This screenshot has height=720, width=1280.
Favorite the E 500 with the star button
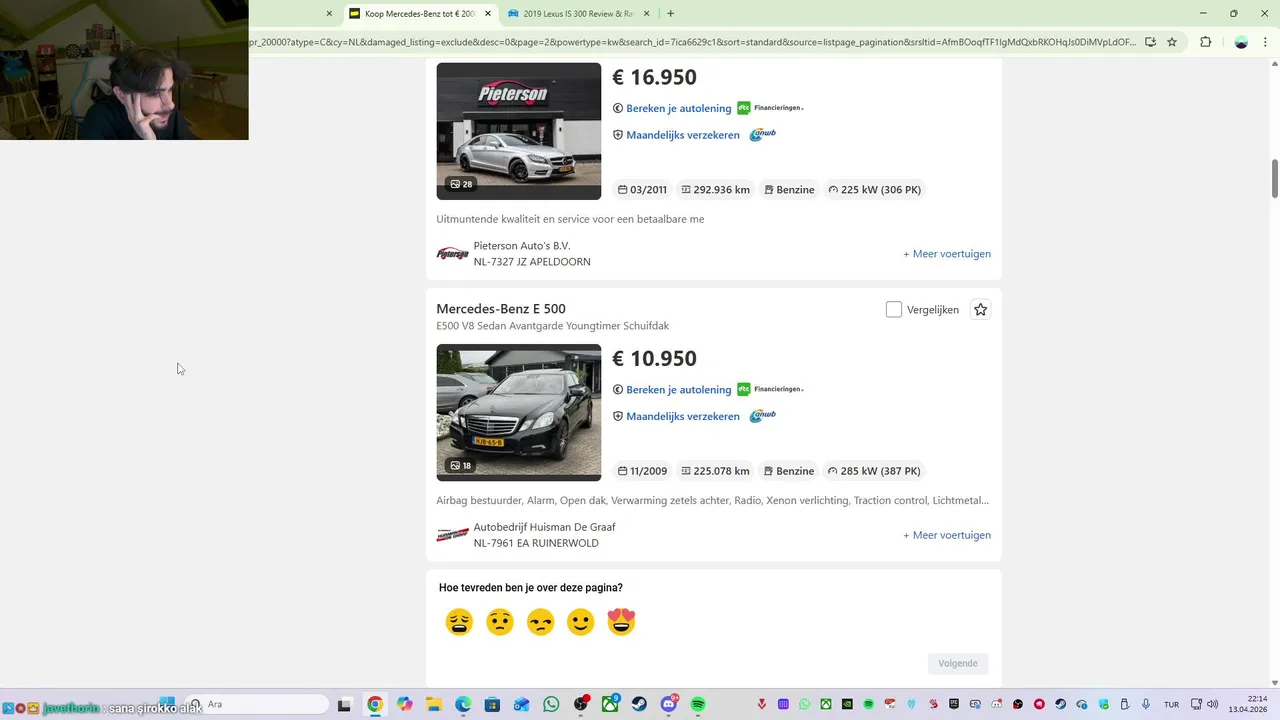click(980, 310)
